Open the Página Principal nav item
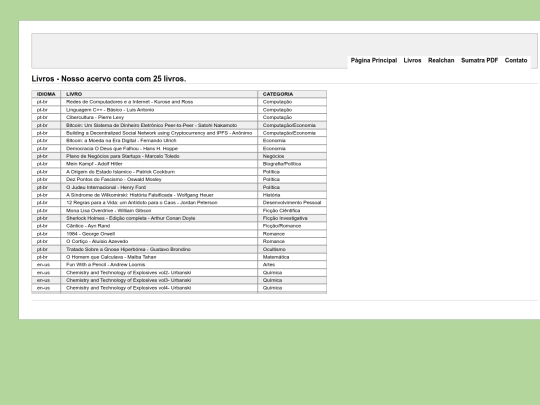The height and width of the screenshot is (405, 540). 374,60
